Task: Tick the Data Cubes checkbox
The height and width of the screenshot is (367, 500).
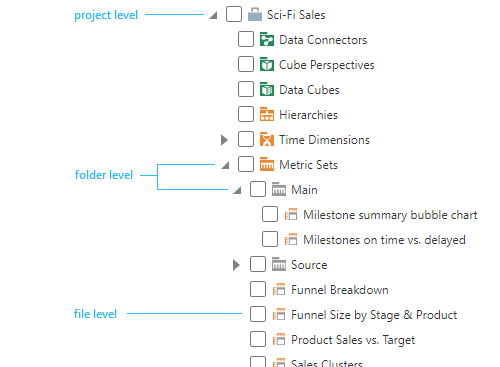Action: click(x=246, y=89)
